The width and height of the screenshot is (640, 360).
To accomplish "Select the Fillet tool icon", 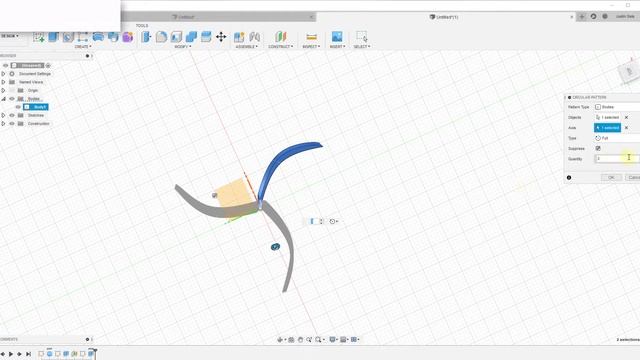I will (161, 37).
